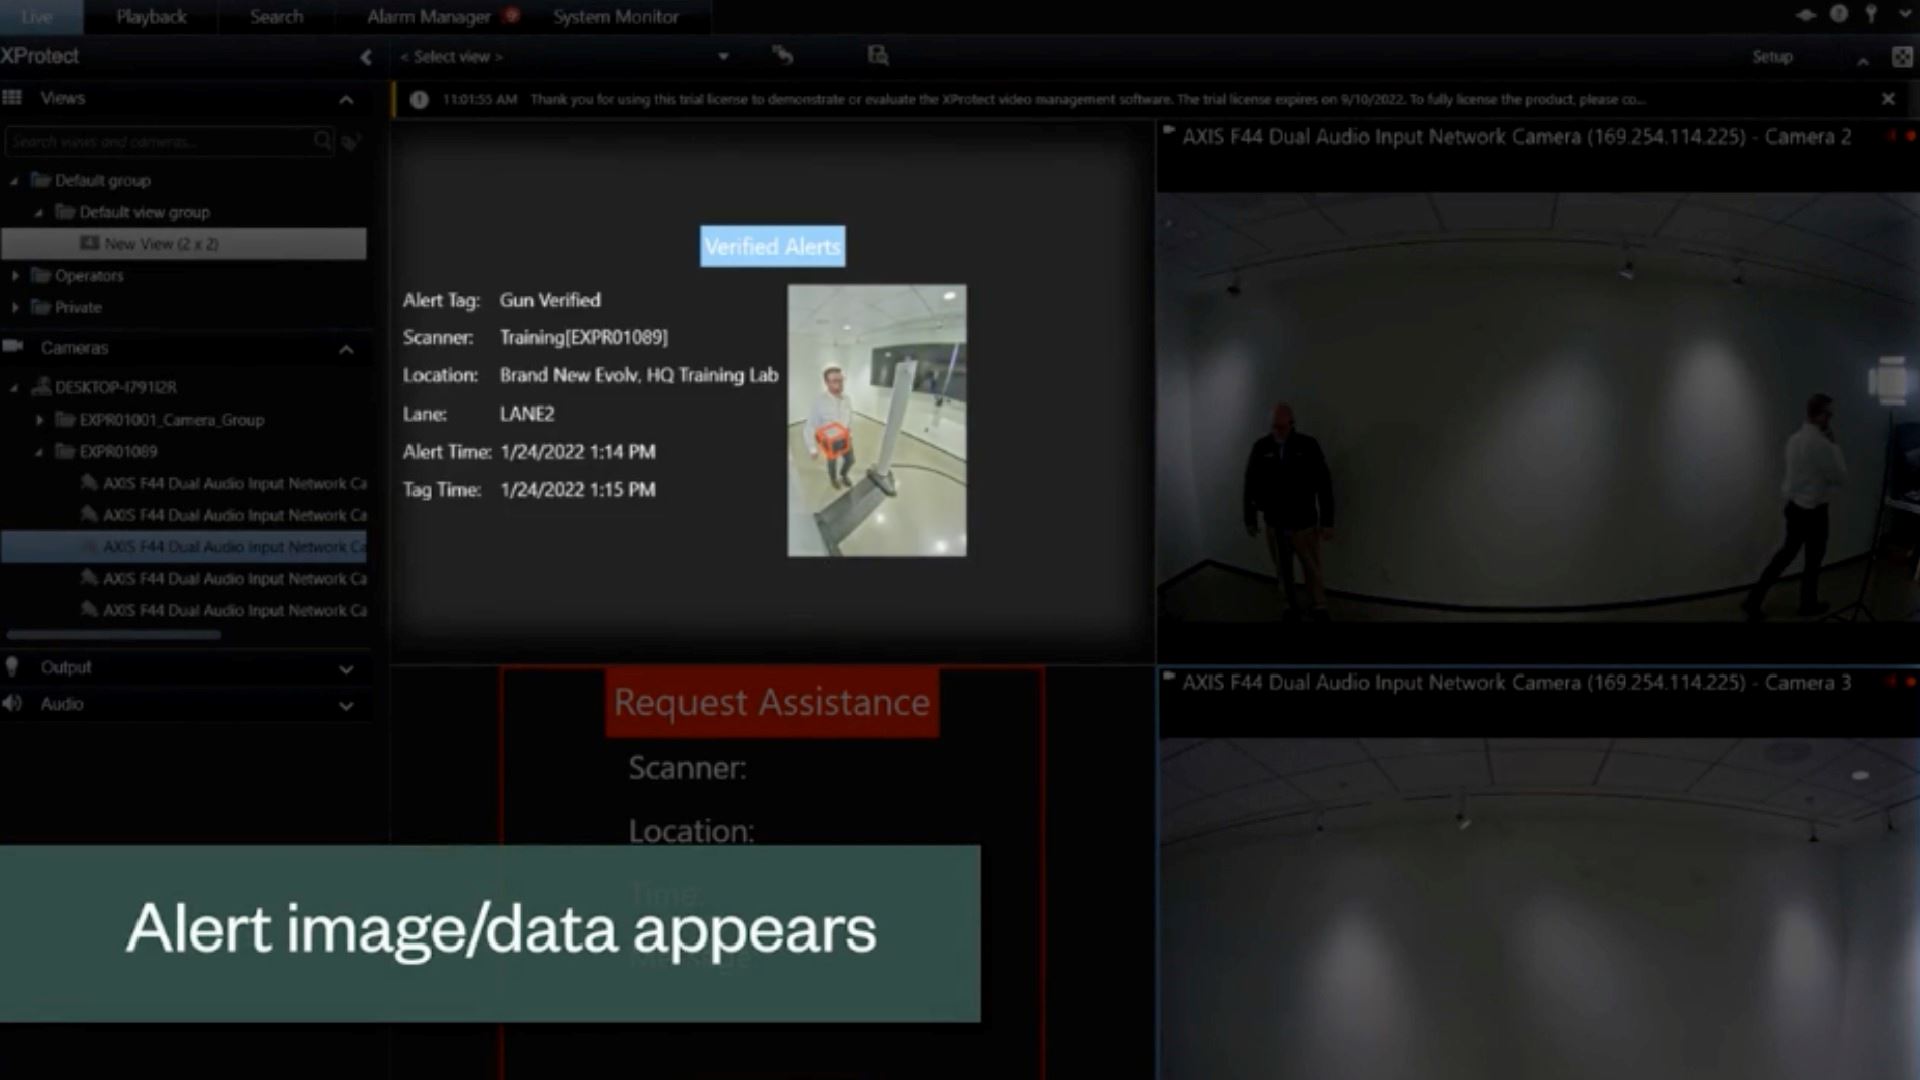Click the login key icon at top right

(x=1871, y=14)
